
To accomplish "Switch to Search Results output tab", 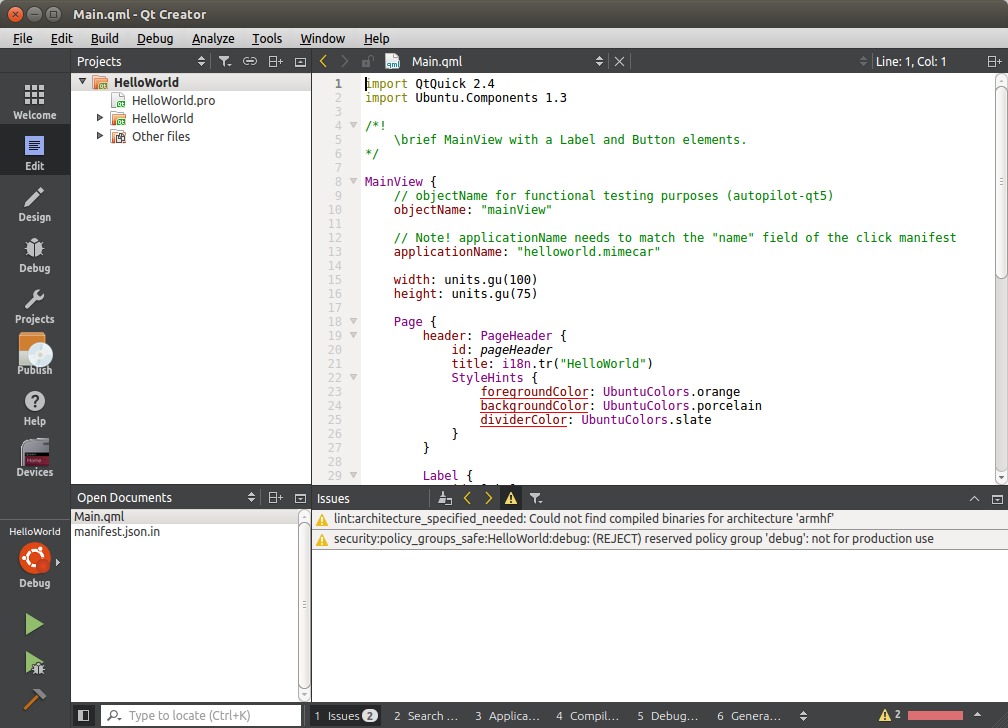I will click(426, 716).
